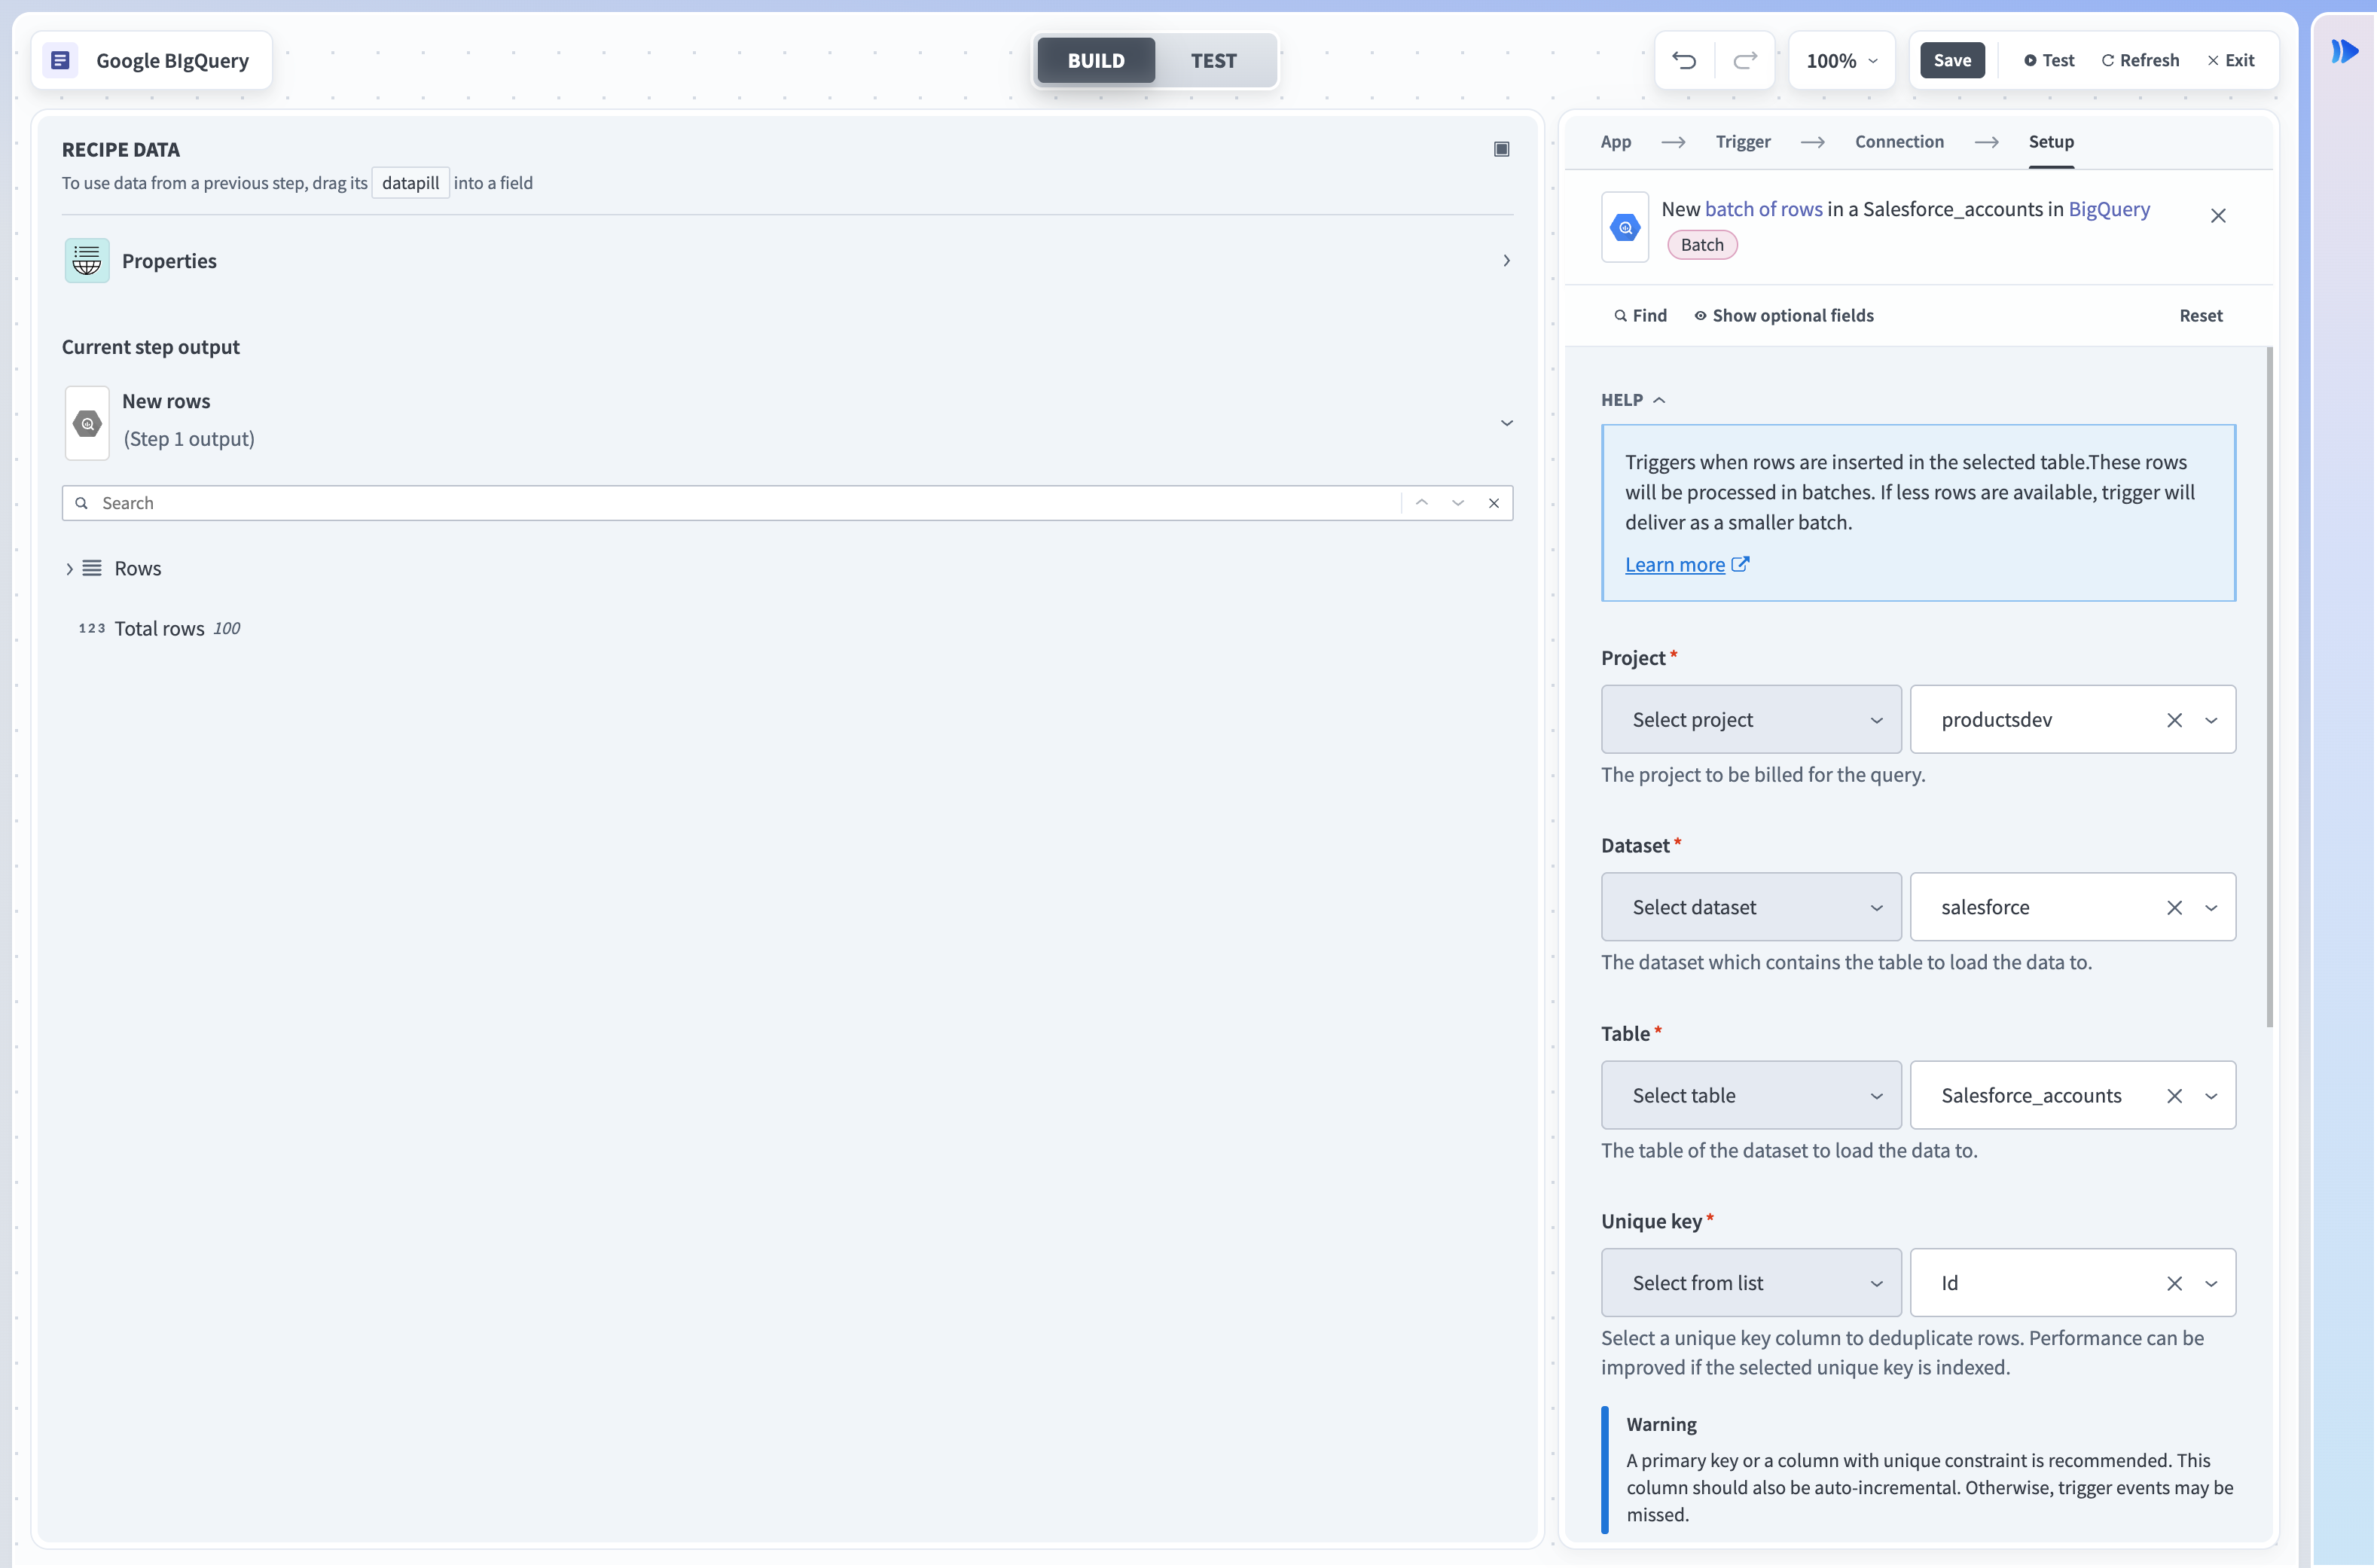Go to the Connection step tab
This screenshot has height=1568, width=2377.
point(1899,142)
